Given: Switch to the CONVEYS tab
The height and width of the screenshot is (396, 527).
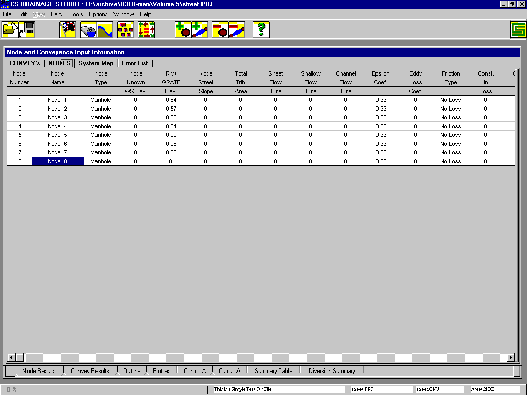Looking at the screenshot, I should pyautogui.click(x=25, y=63).
